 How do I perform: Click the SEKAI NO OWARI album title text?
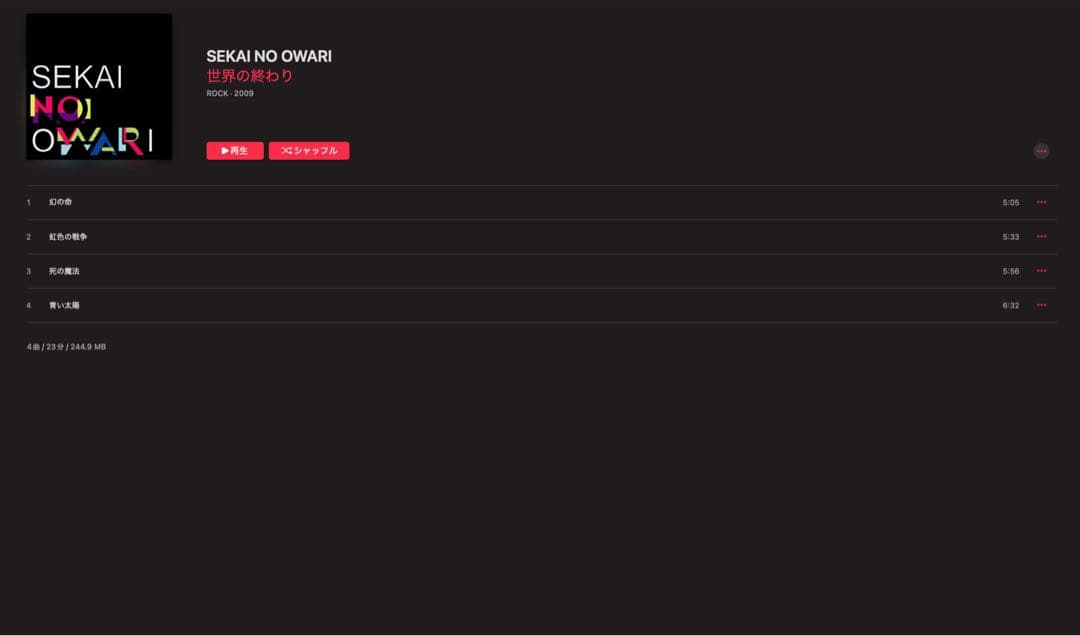(269, 56)
